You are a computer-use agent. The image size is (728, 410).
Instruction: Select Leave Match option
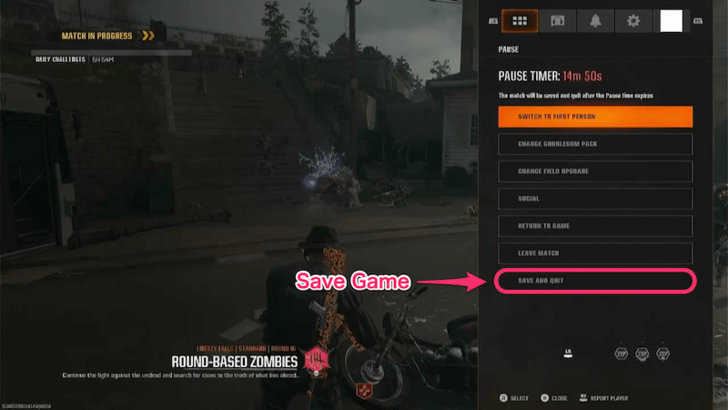(595, 253)
